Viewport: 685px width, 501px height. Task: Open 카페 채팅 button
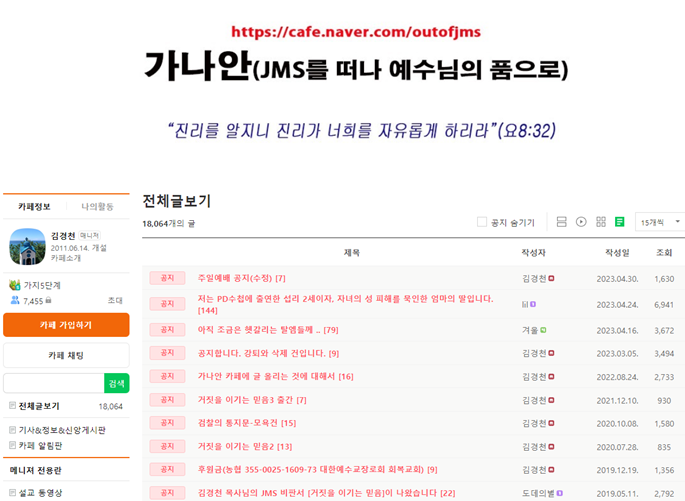[x=66, y=356]
